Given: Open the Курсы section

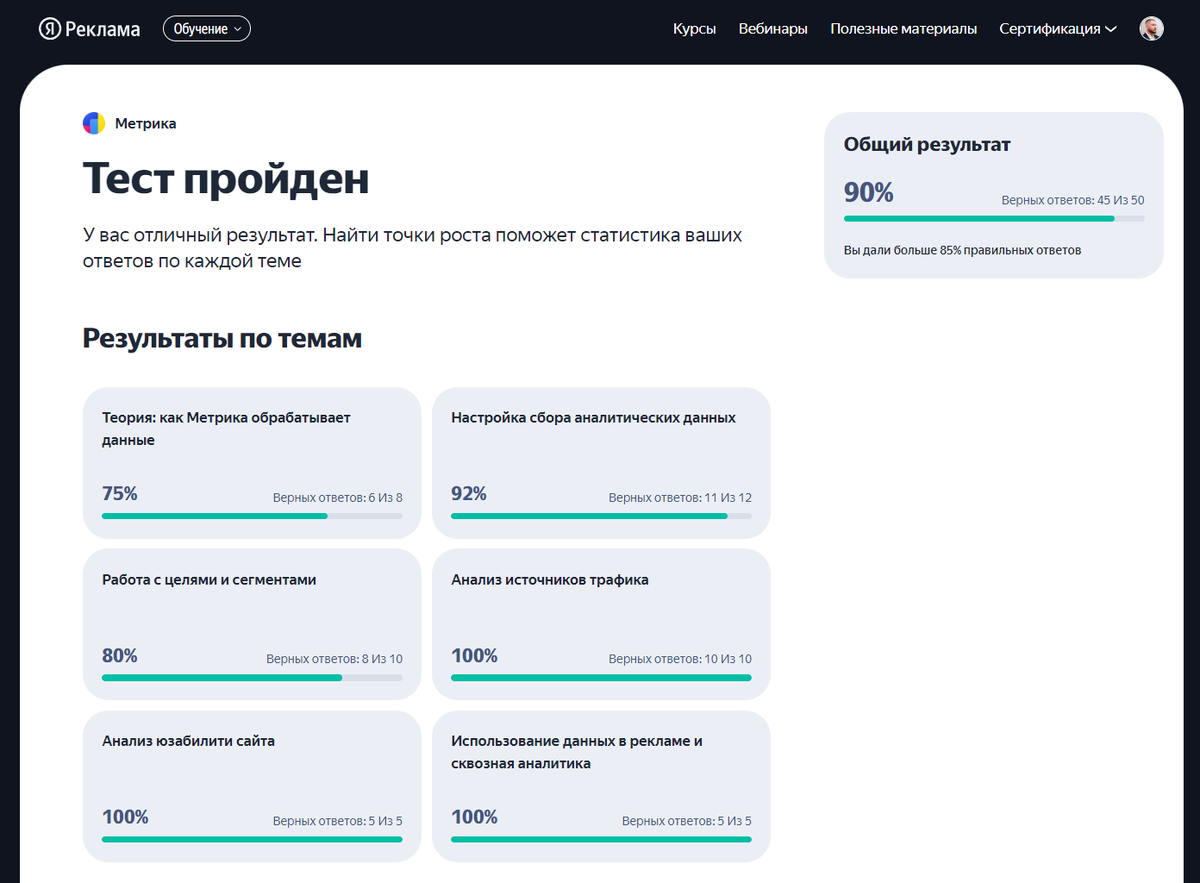Looking at the screenshot, I should point(695,29).
